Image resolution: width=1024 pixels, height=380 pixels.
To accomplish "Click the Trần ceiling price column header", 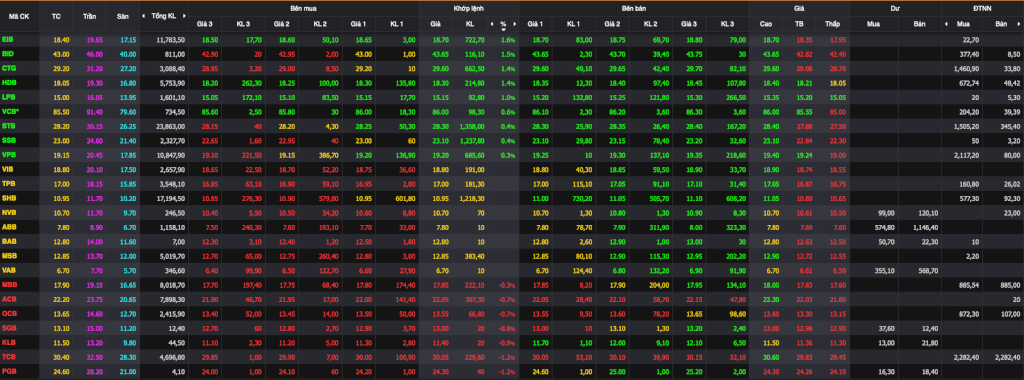I will click(89, 16).
